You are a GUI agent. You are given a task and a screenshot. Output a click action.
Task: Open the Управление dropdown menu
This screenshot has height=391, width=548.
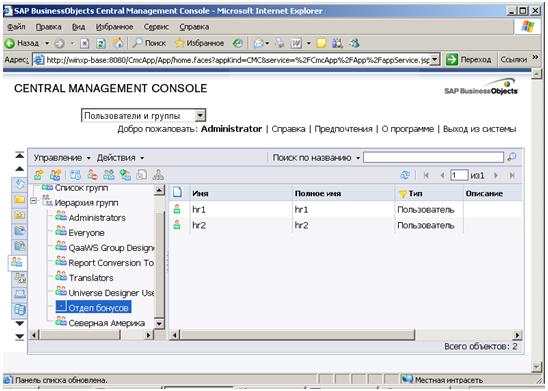(x=62, y=158)
